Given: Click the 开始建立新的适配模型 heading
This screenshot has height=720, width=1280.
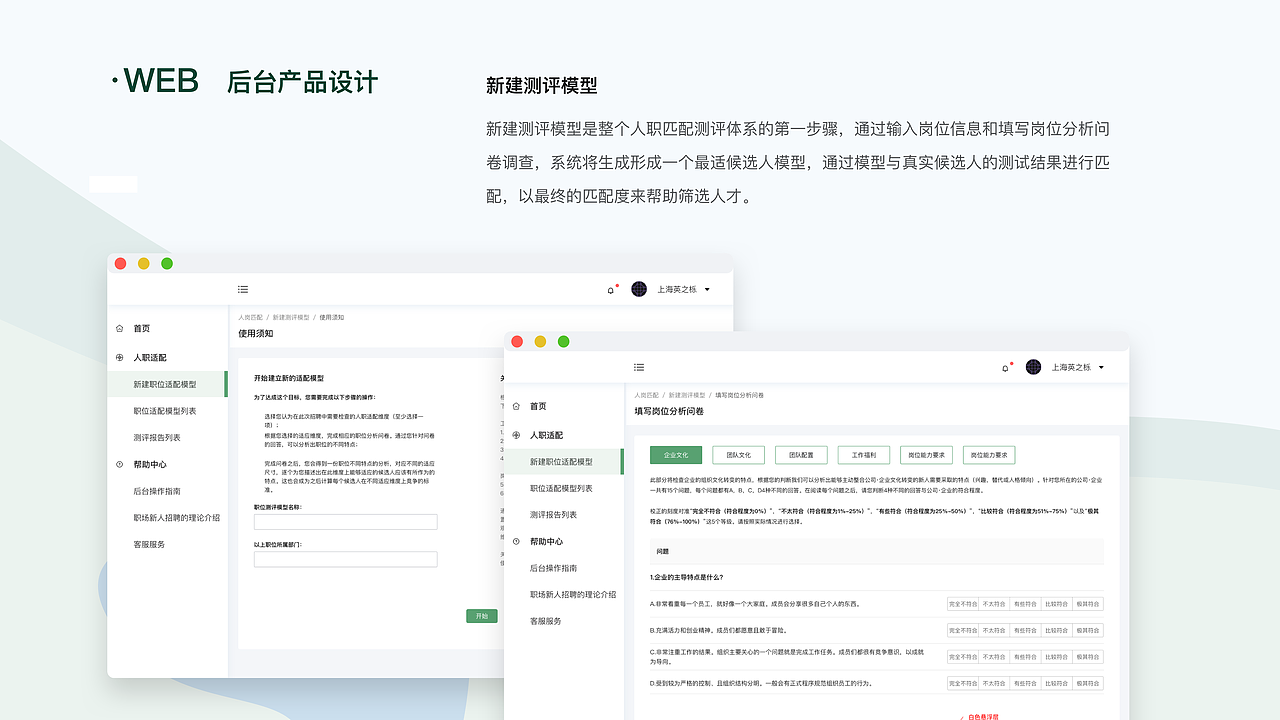Looking at the screenshot, I should pyautogui.click(x=289, y=378).
